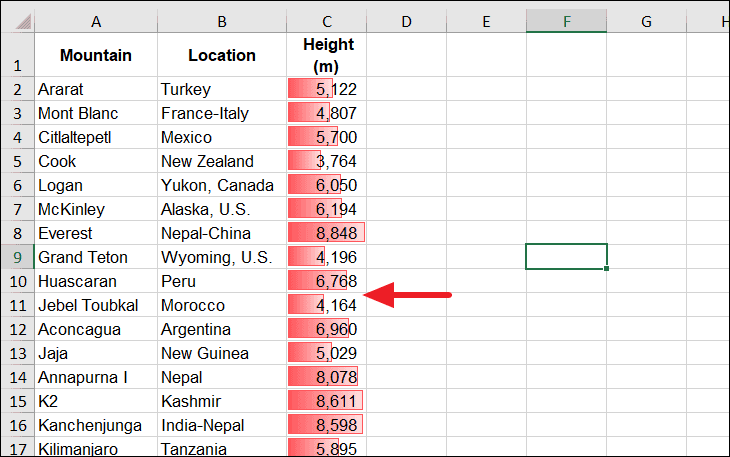The height and width of the screenshot is (457, 730).
Task: Select row 5 header
Action: [x=17, y=161]
